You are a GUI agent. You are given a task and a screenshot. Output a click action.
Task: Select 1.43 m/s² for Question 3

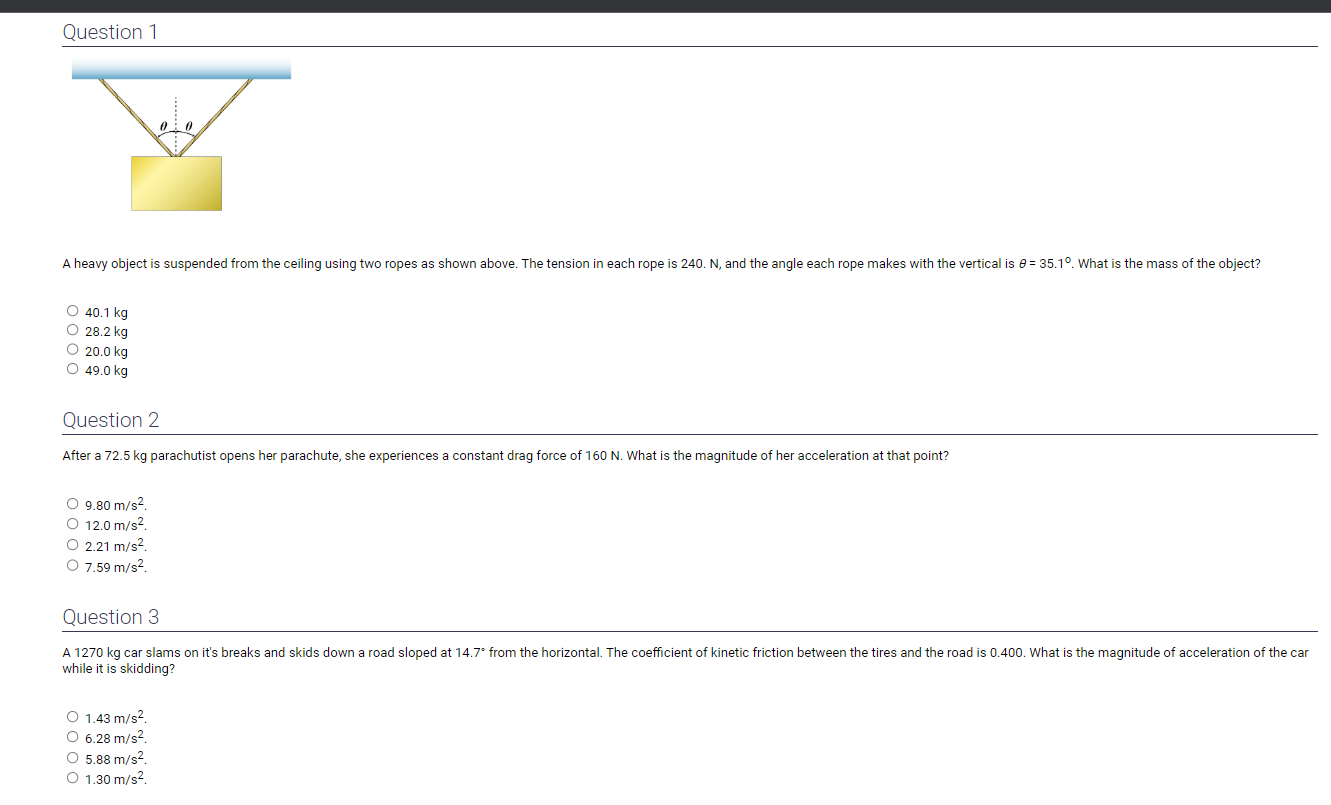coord(72,717)
